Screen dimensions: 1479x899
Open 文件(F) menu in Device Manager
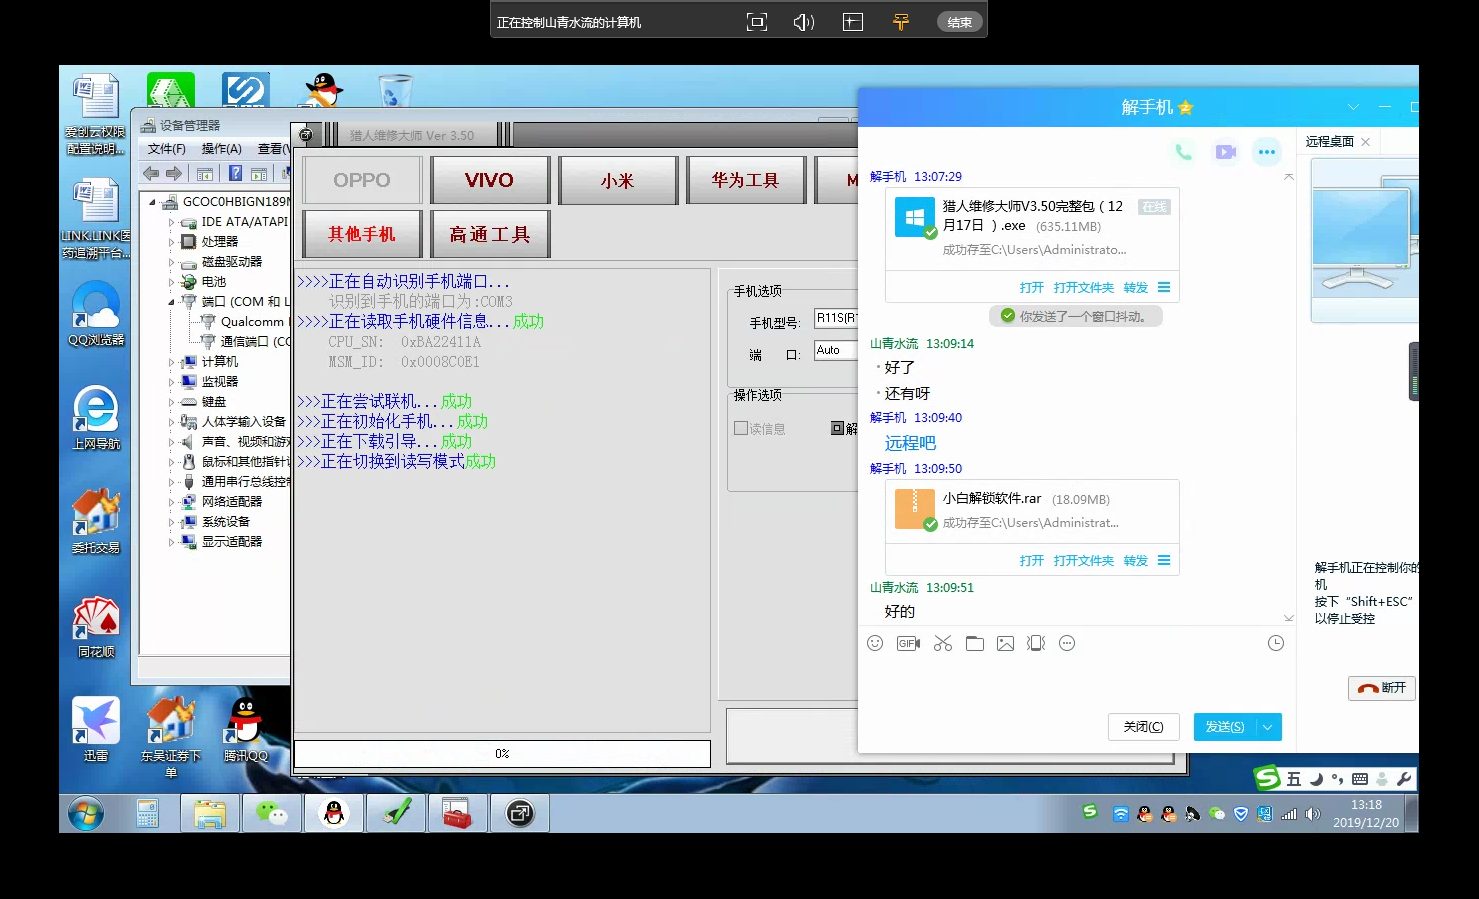point(167,149)
